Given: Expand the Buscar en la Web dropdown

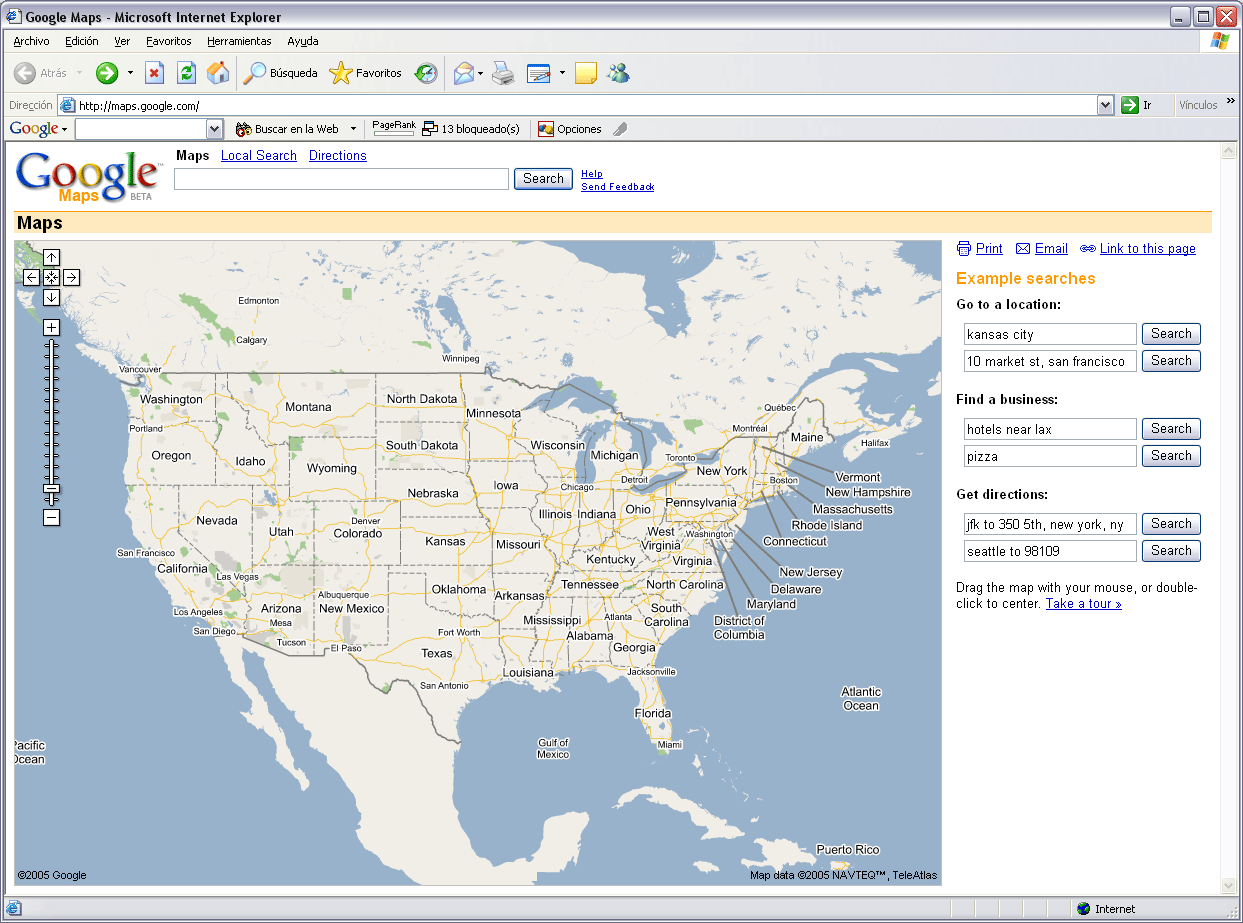Looking at the screenshot, I should (353, 129).
